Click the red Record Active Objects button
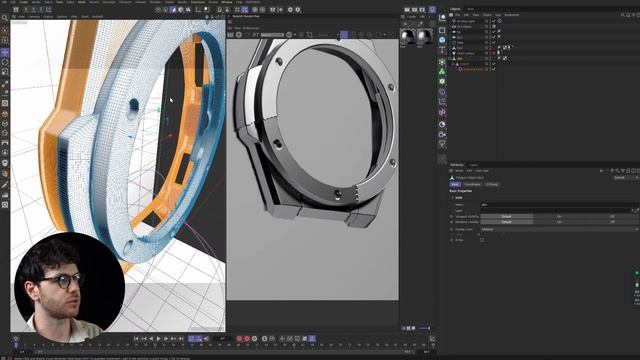 tap(240, 339)
